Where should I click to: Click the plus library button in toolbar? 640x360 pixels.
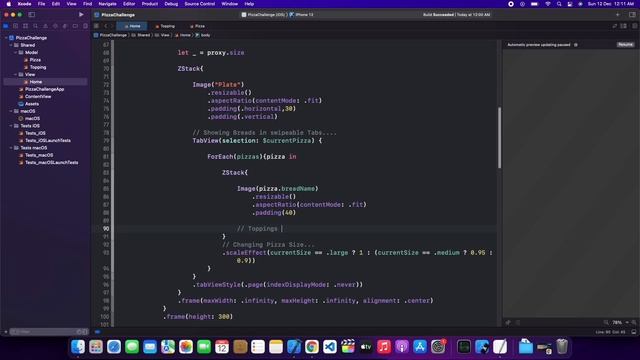coord(618,14)
